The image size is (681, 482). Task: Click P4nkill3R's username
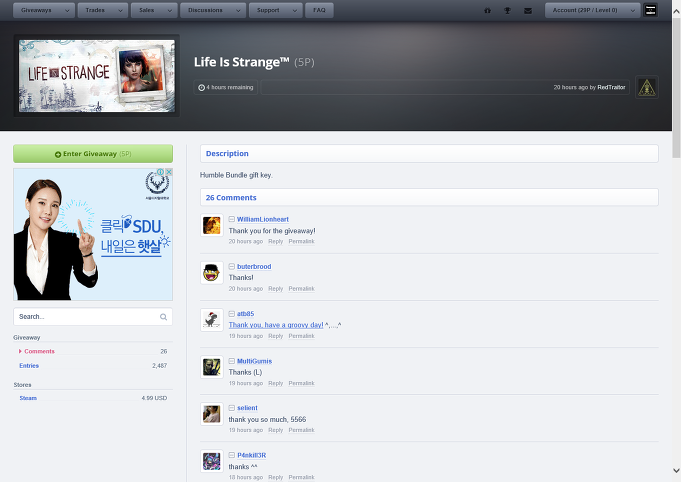point(251,455)
